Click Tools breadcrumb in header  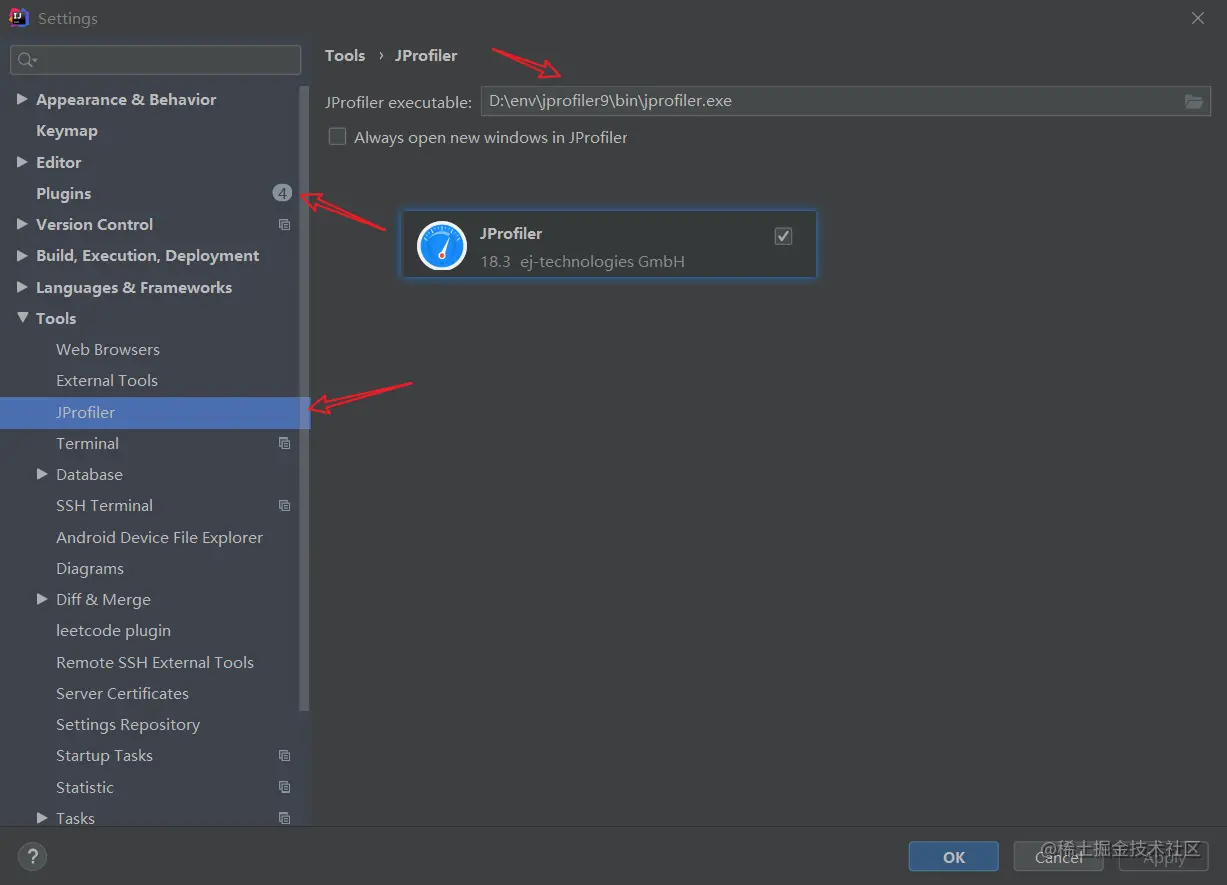click(345, 56)
